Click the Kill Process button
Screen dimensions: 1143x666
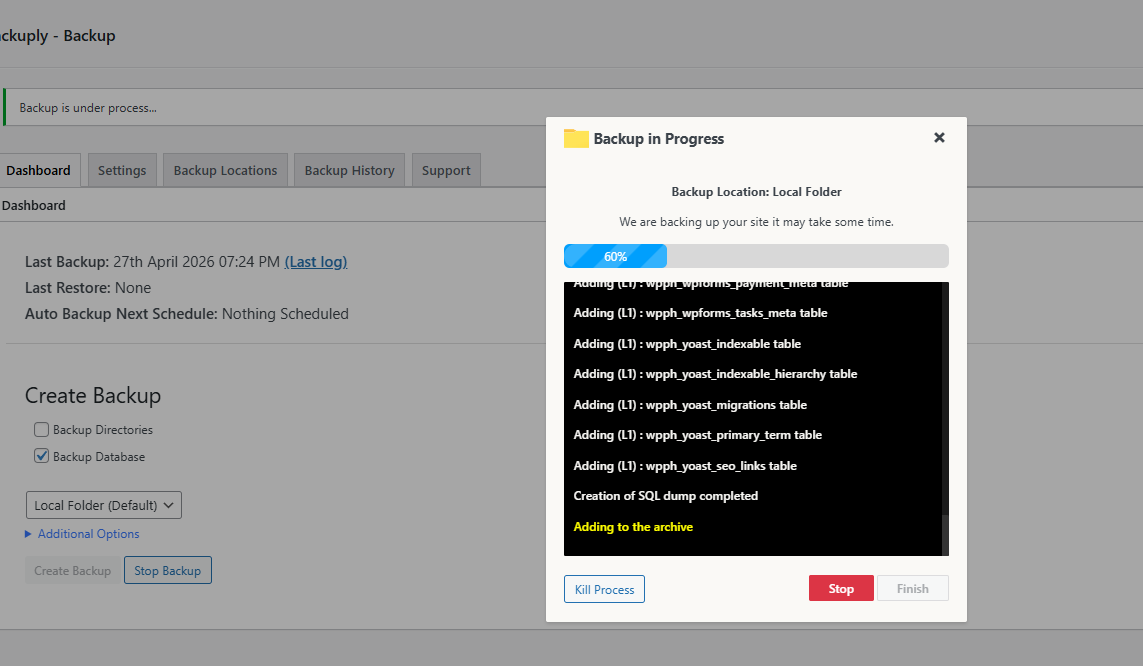[604, 589]
